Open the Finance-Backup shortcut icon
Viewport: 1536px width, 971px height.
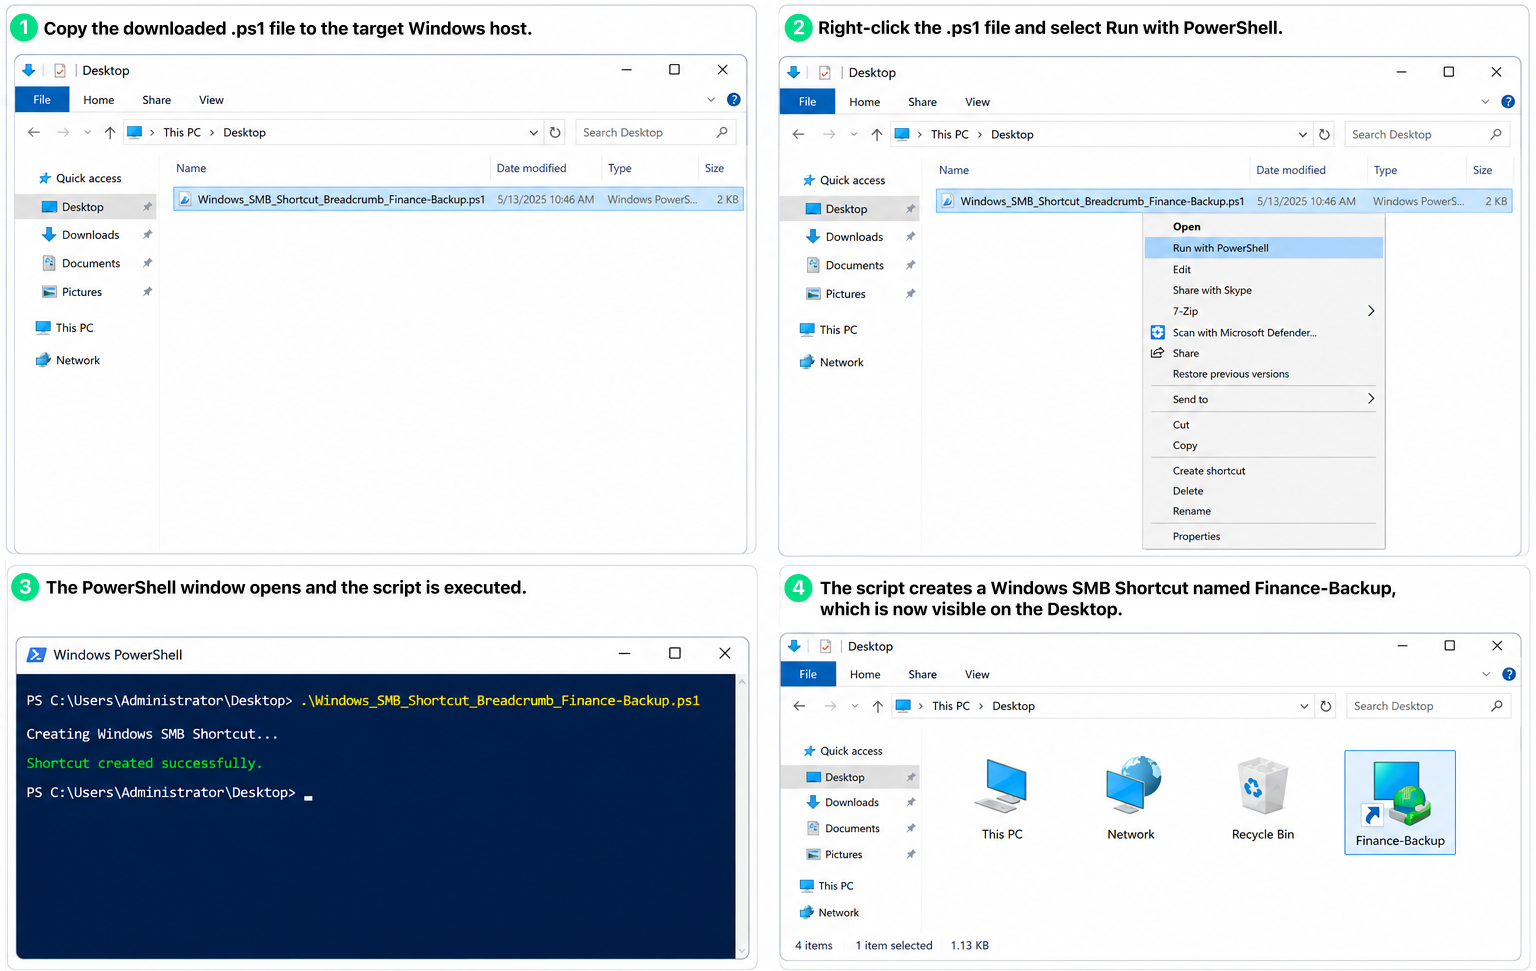pos(1400,803)
